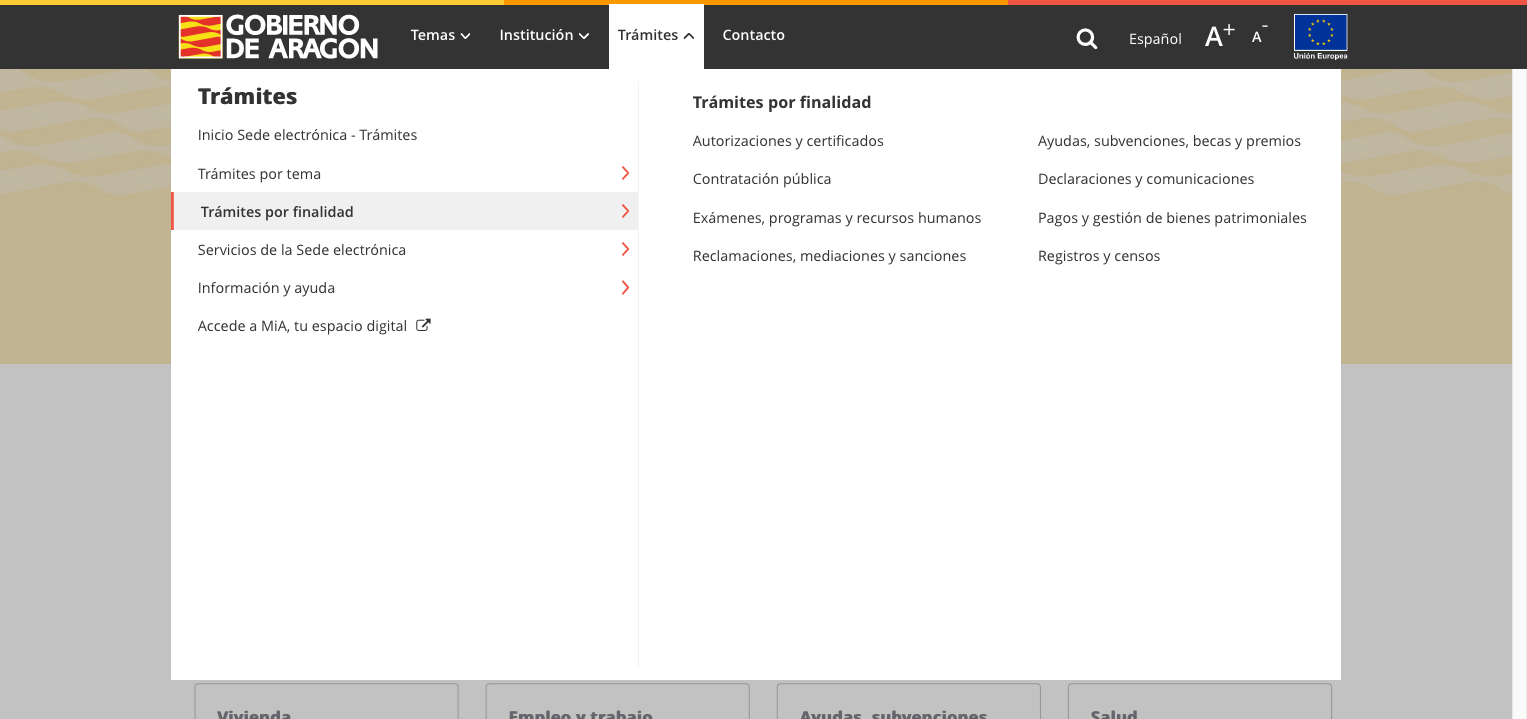Screen dimensions: 1527x719
Task: Expand Información y ayuda chevron arrow
Action: tap(625, 287)
